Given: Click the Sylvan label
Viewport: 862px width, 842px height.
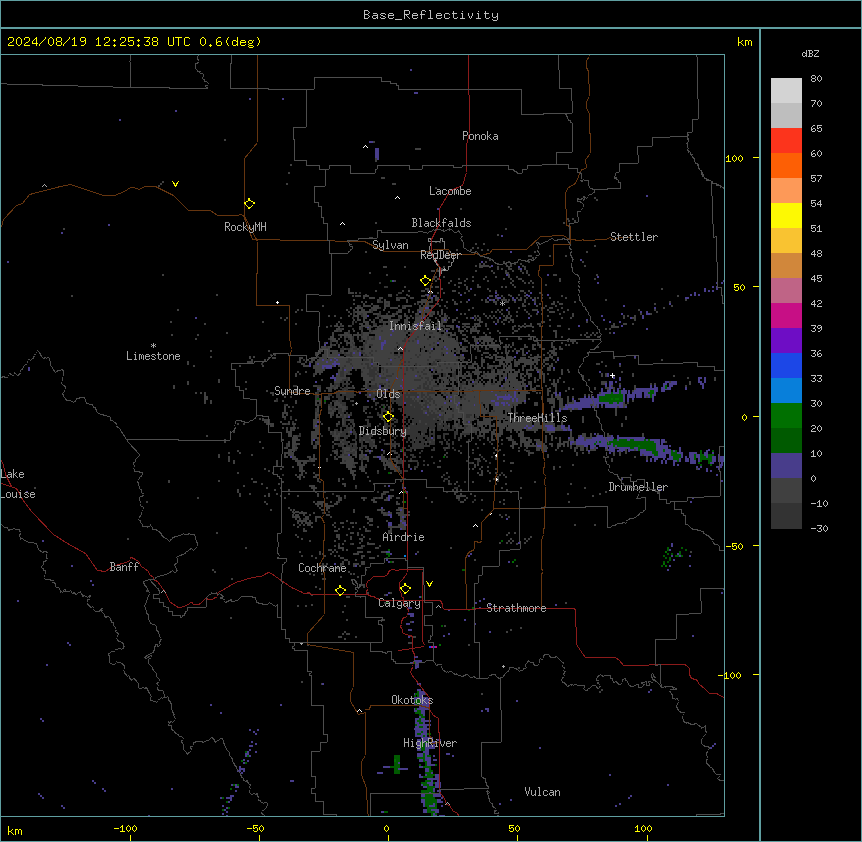Looking at the screenshot, I should coord(390,245).
